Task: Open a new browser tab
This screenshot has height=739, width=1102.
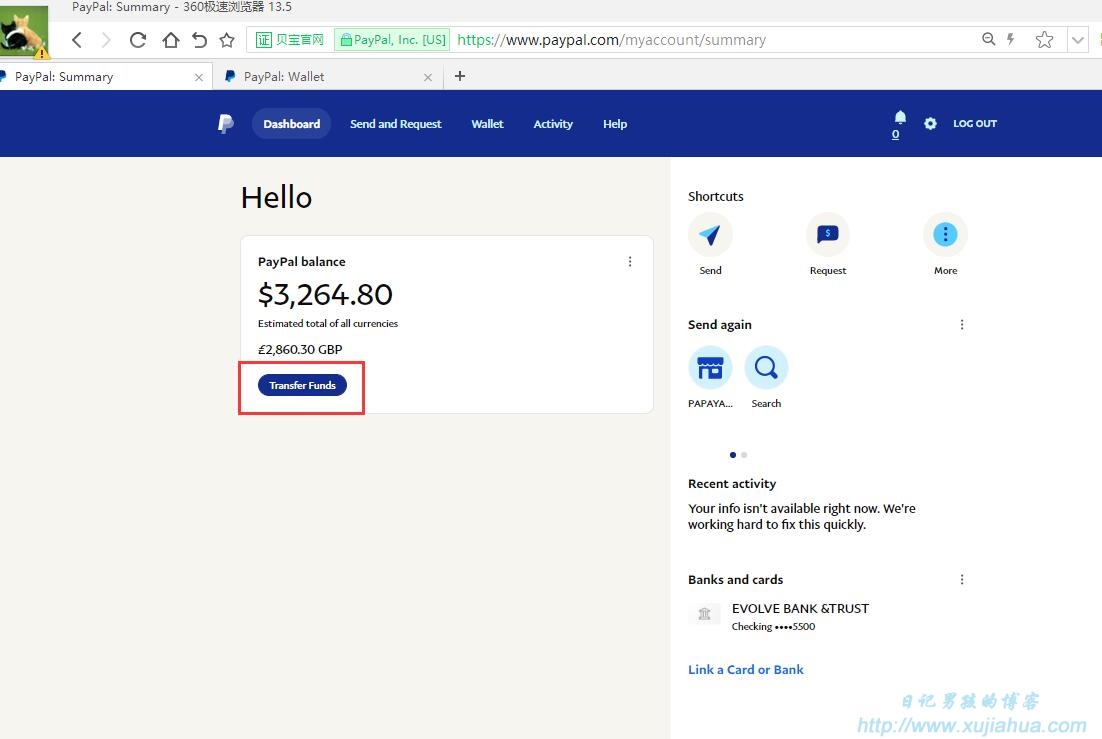Action: (x=460, y=76)
